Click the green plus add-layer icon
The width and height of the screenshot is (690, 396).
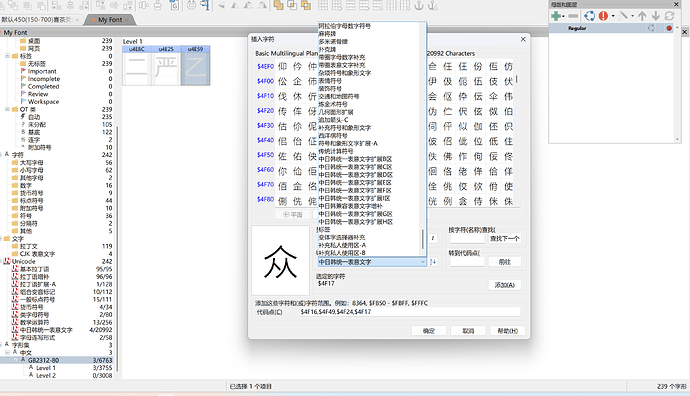pyautogui.click(x=556, y=16)
